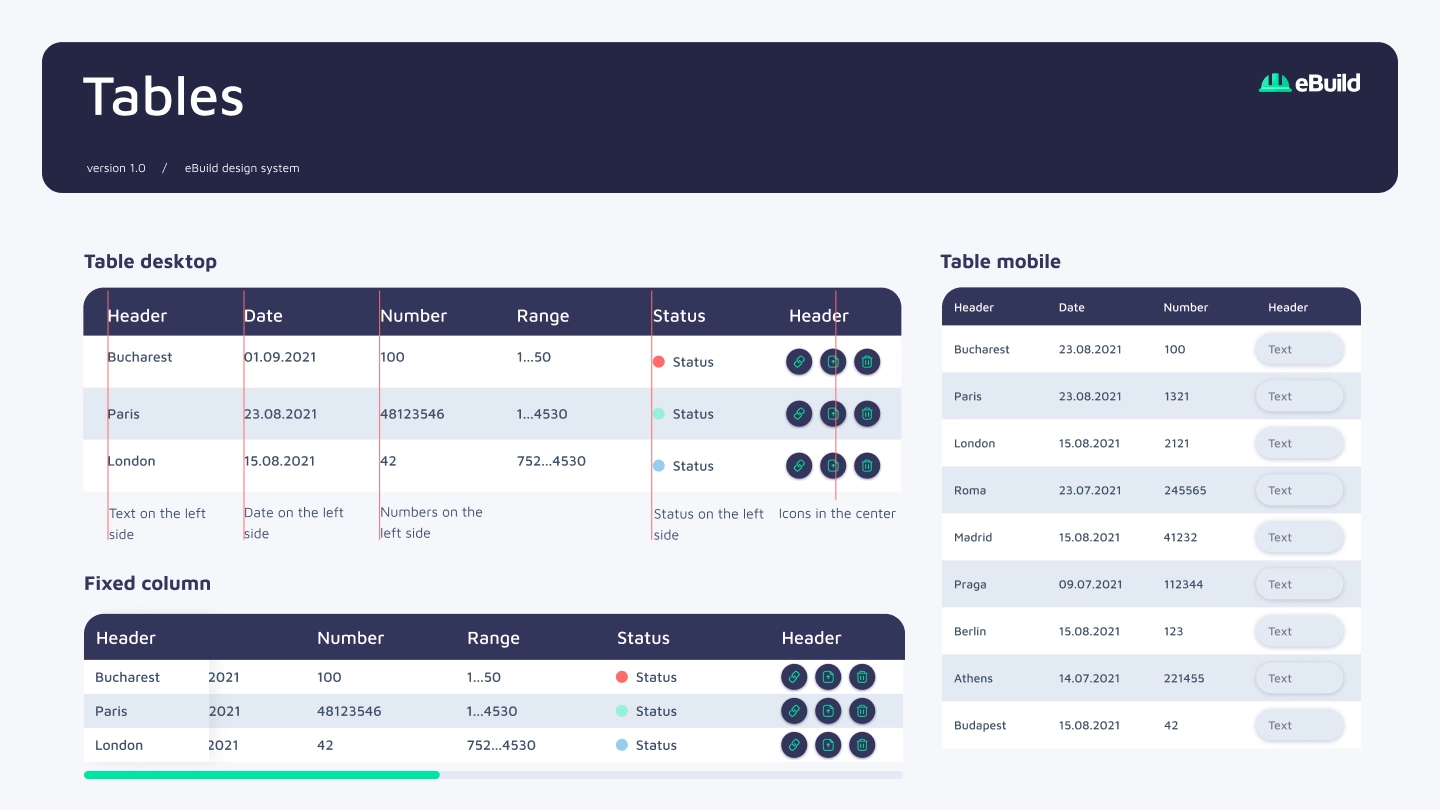Click the Text button in mobile Bucharest row
The image size is (1440, 810).
(x=1299, y=350)
